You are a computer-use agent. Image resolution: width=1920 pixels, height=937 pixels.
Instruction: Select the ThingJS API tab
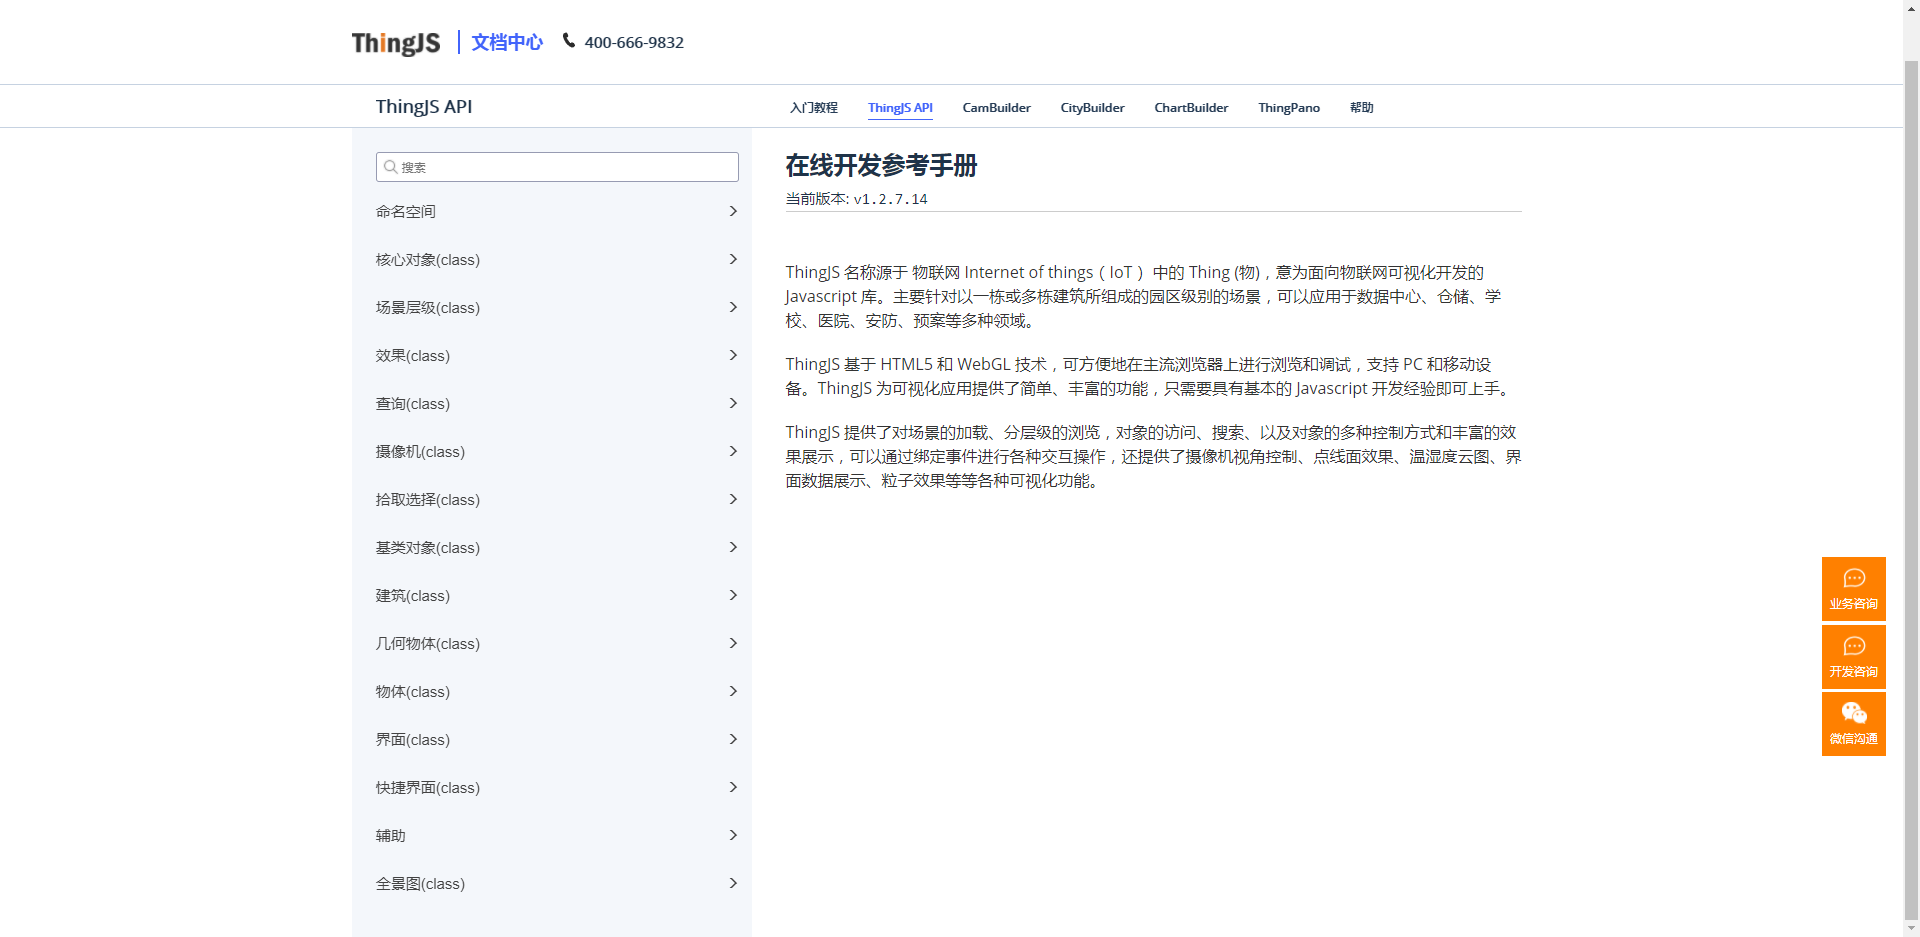click(900, 108)
